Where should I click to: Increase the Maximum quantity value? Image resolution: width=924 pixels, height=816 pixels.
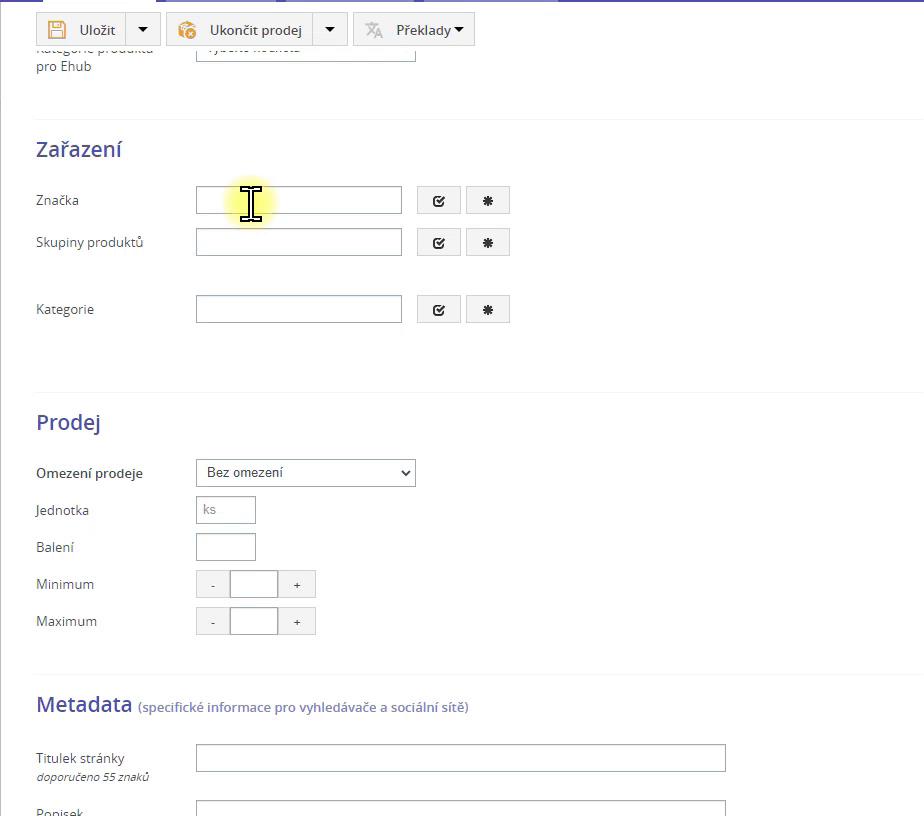coord(297,622)
